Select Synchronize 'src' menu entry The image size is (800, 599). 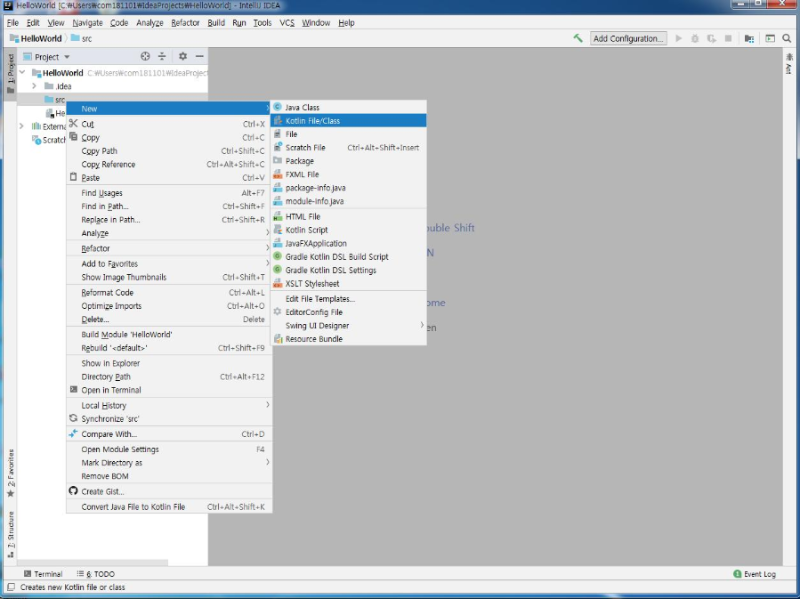click(169, 418)
